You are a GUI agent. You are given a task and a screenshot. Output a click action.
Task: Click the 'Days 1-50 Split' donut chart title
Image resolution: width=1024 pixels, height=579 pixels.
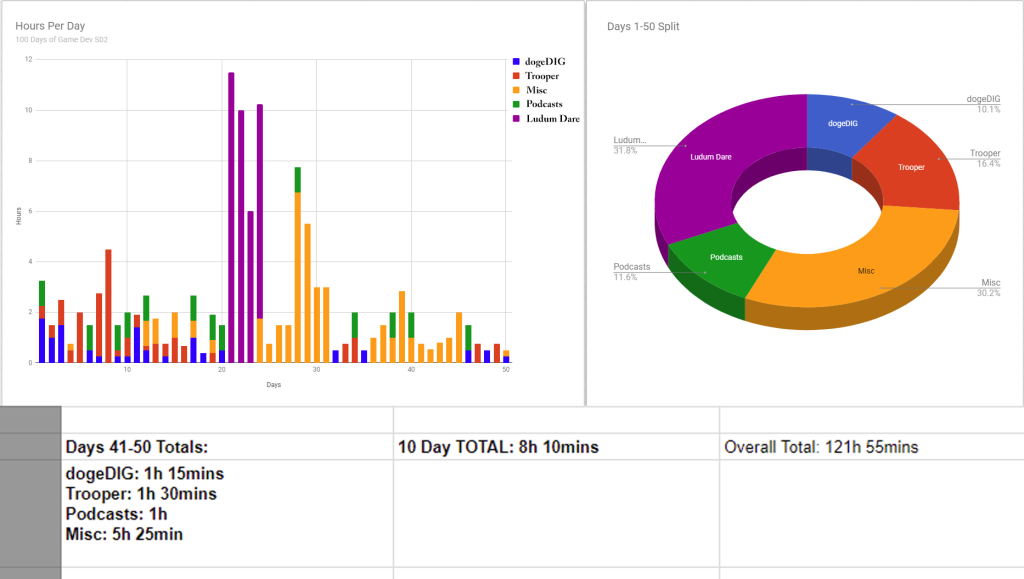click(645, 26)
